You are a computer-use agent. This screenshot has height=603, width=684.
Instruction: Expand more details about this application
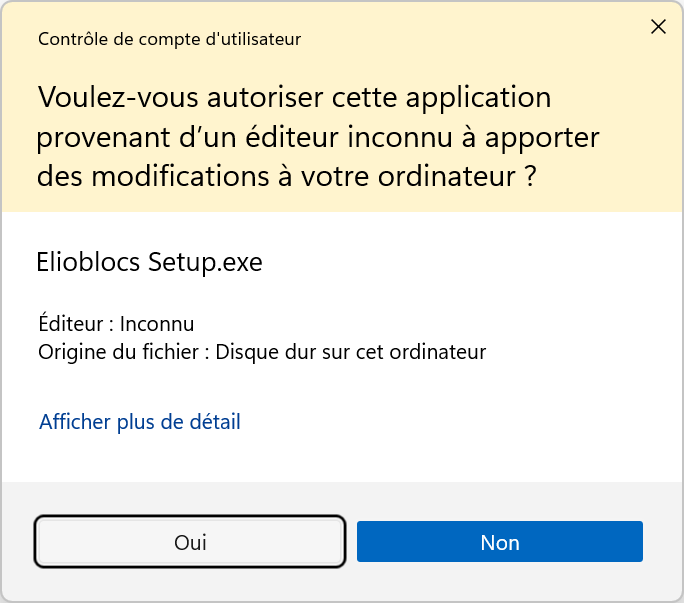coord(140,421)
